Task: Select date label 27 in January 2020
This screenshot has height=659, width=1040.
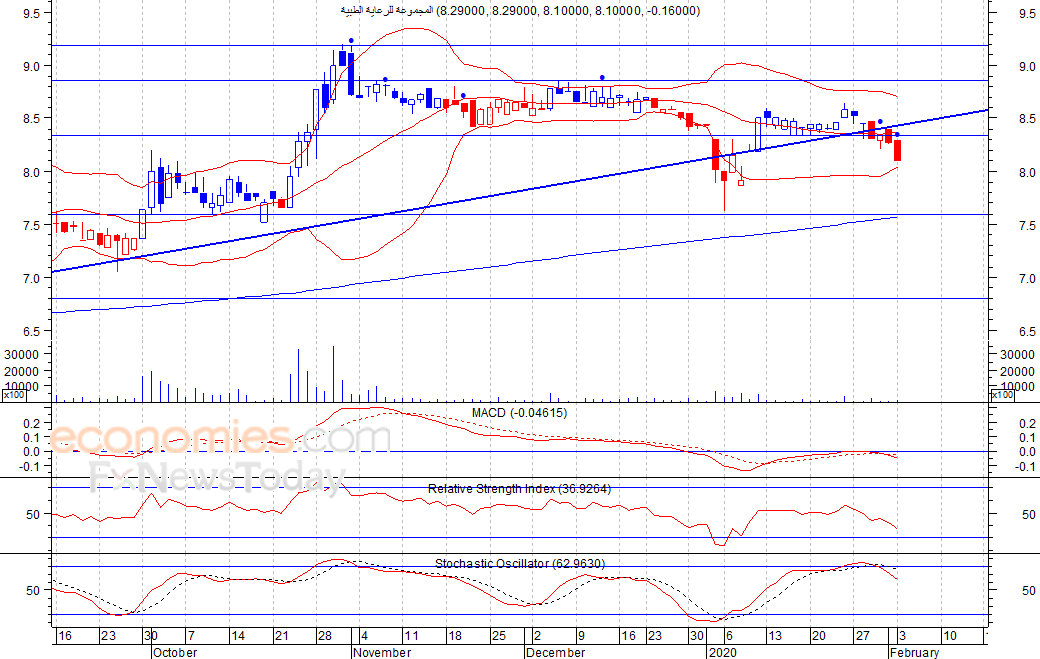Action: (x=862, y=636)
